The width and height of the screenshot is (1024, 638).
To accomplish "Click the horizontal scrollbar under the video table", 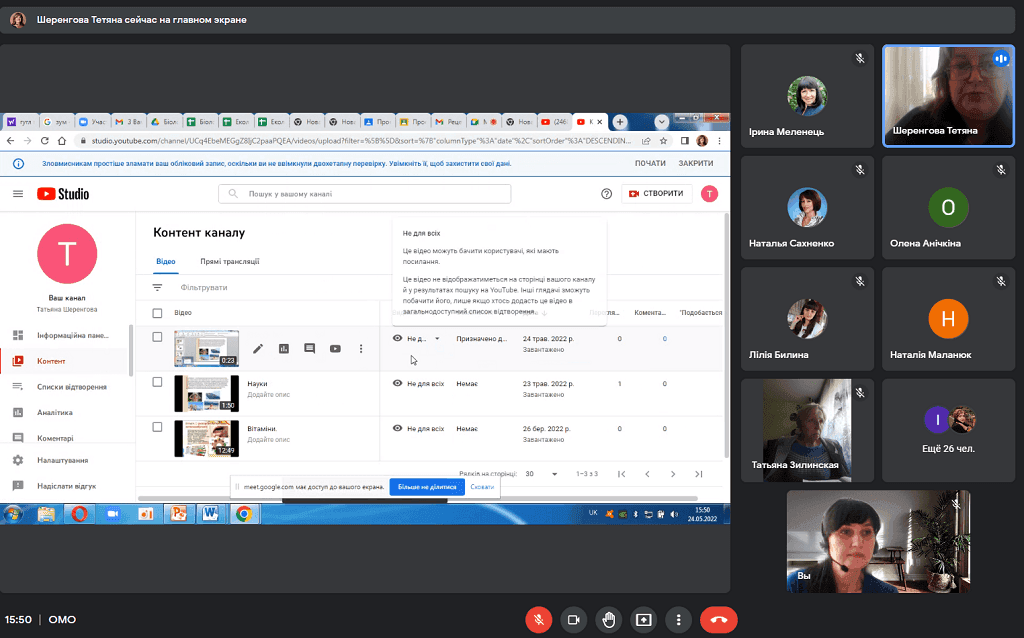I will pos(418,499).
